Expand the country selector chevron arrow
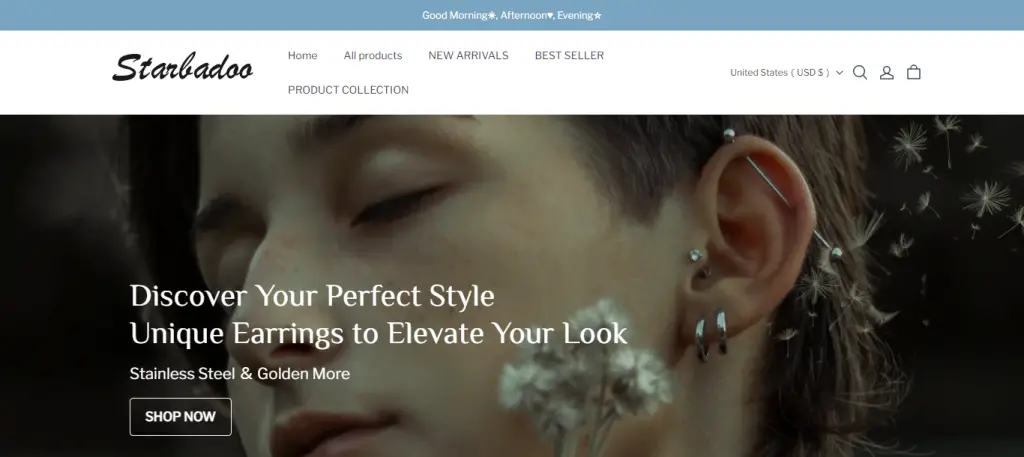1024x457 pixels. click(x=839, y=72)
